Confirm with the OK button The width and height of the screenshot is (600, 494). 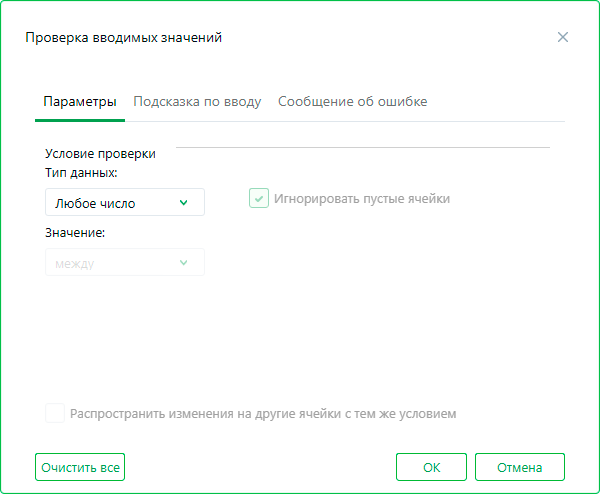point(431,467)
